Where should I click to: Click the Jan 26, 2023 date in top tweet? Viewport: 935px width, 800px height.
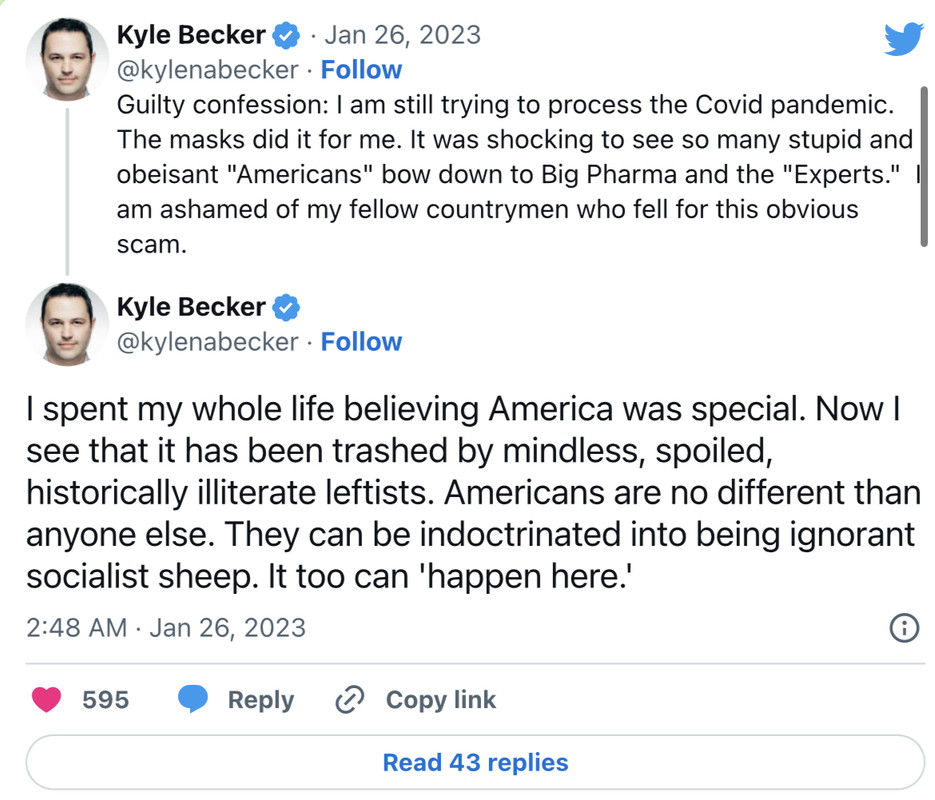(402, 35)
